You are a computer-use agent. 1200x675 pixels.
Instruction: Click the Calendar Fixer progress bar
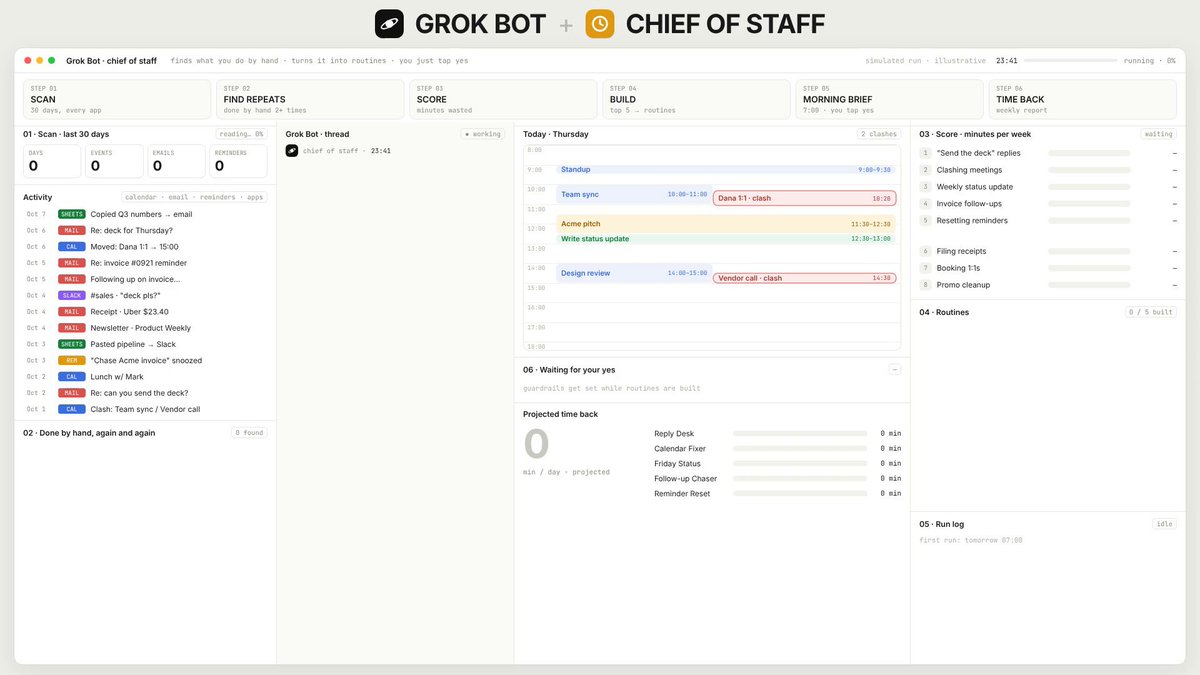click(800, 449)
